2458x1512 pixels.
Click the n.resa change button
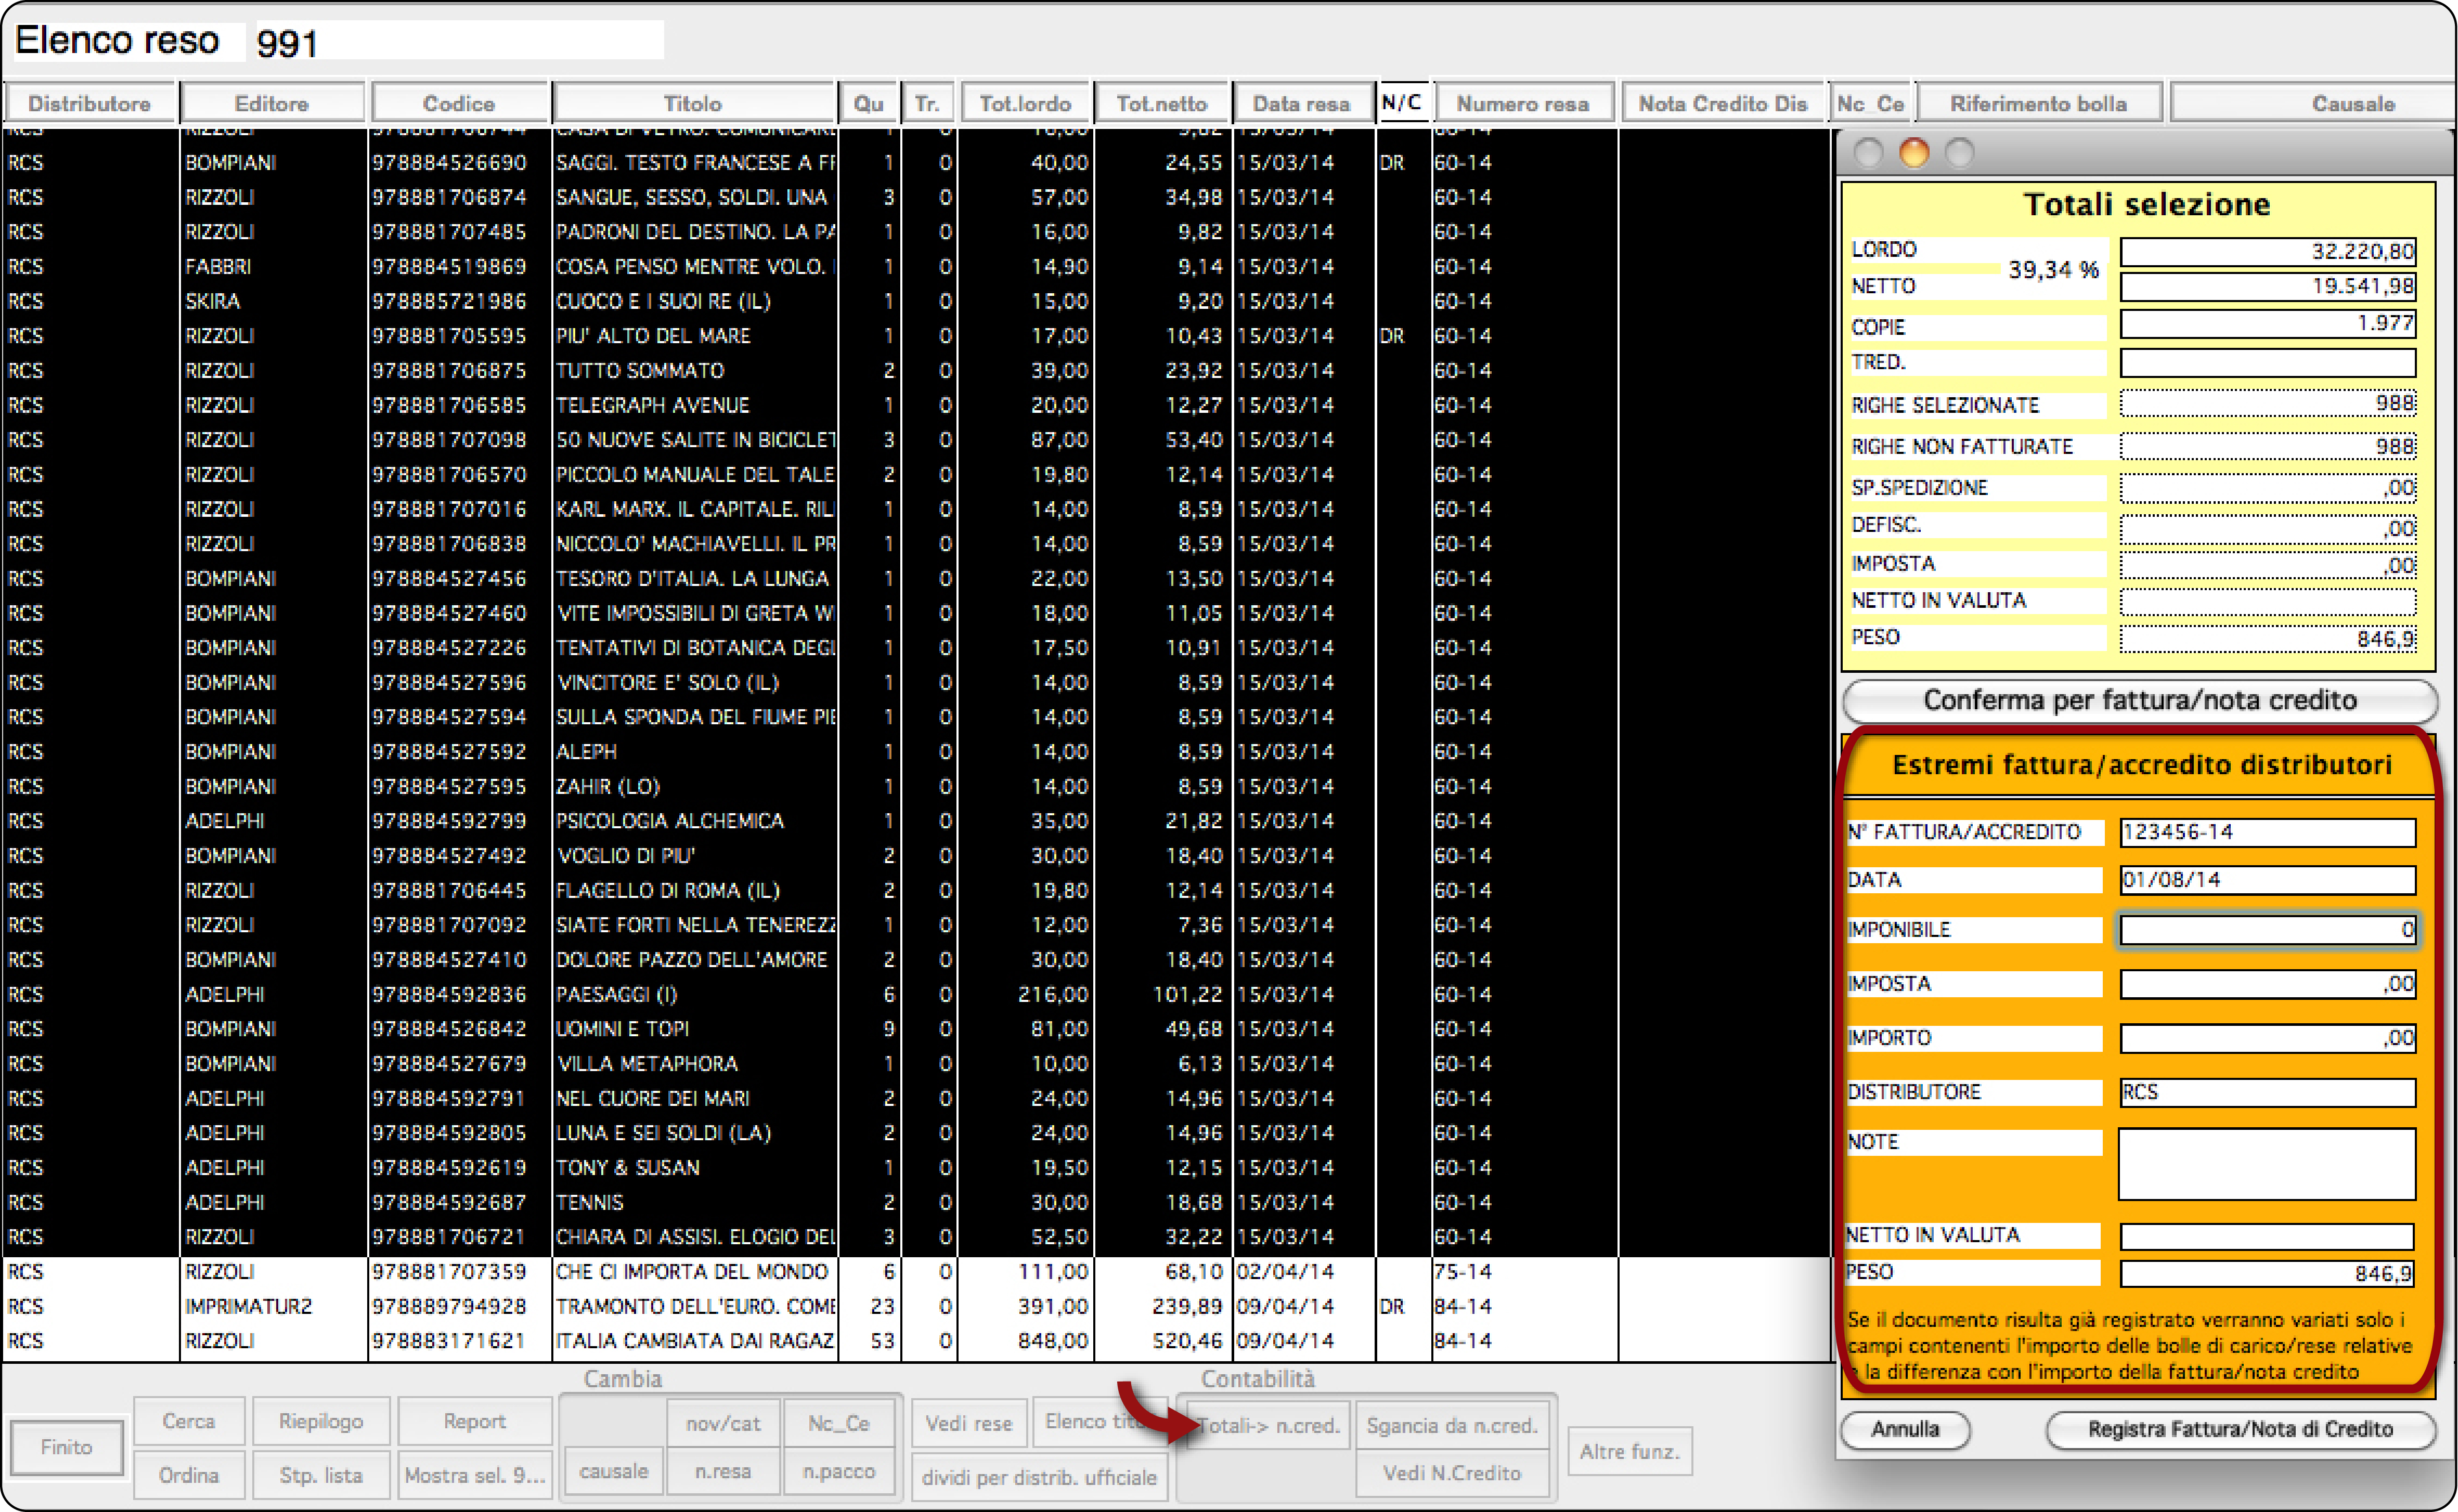(x=723, y=1471)
